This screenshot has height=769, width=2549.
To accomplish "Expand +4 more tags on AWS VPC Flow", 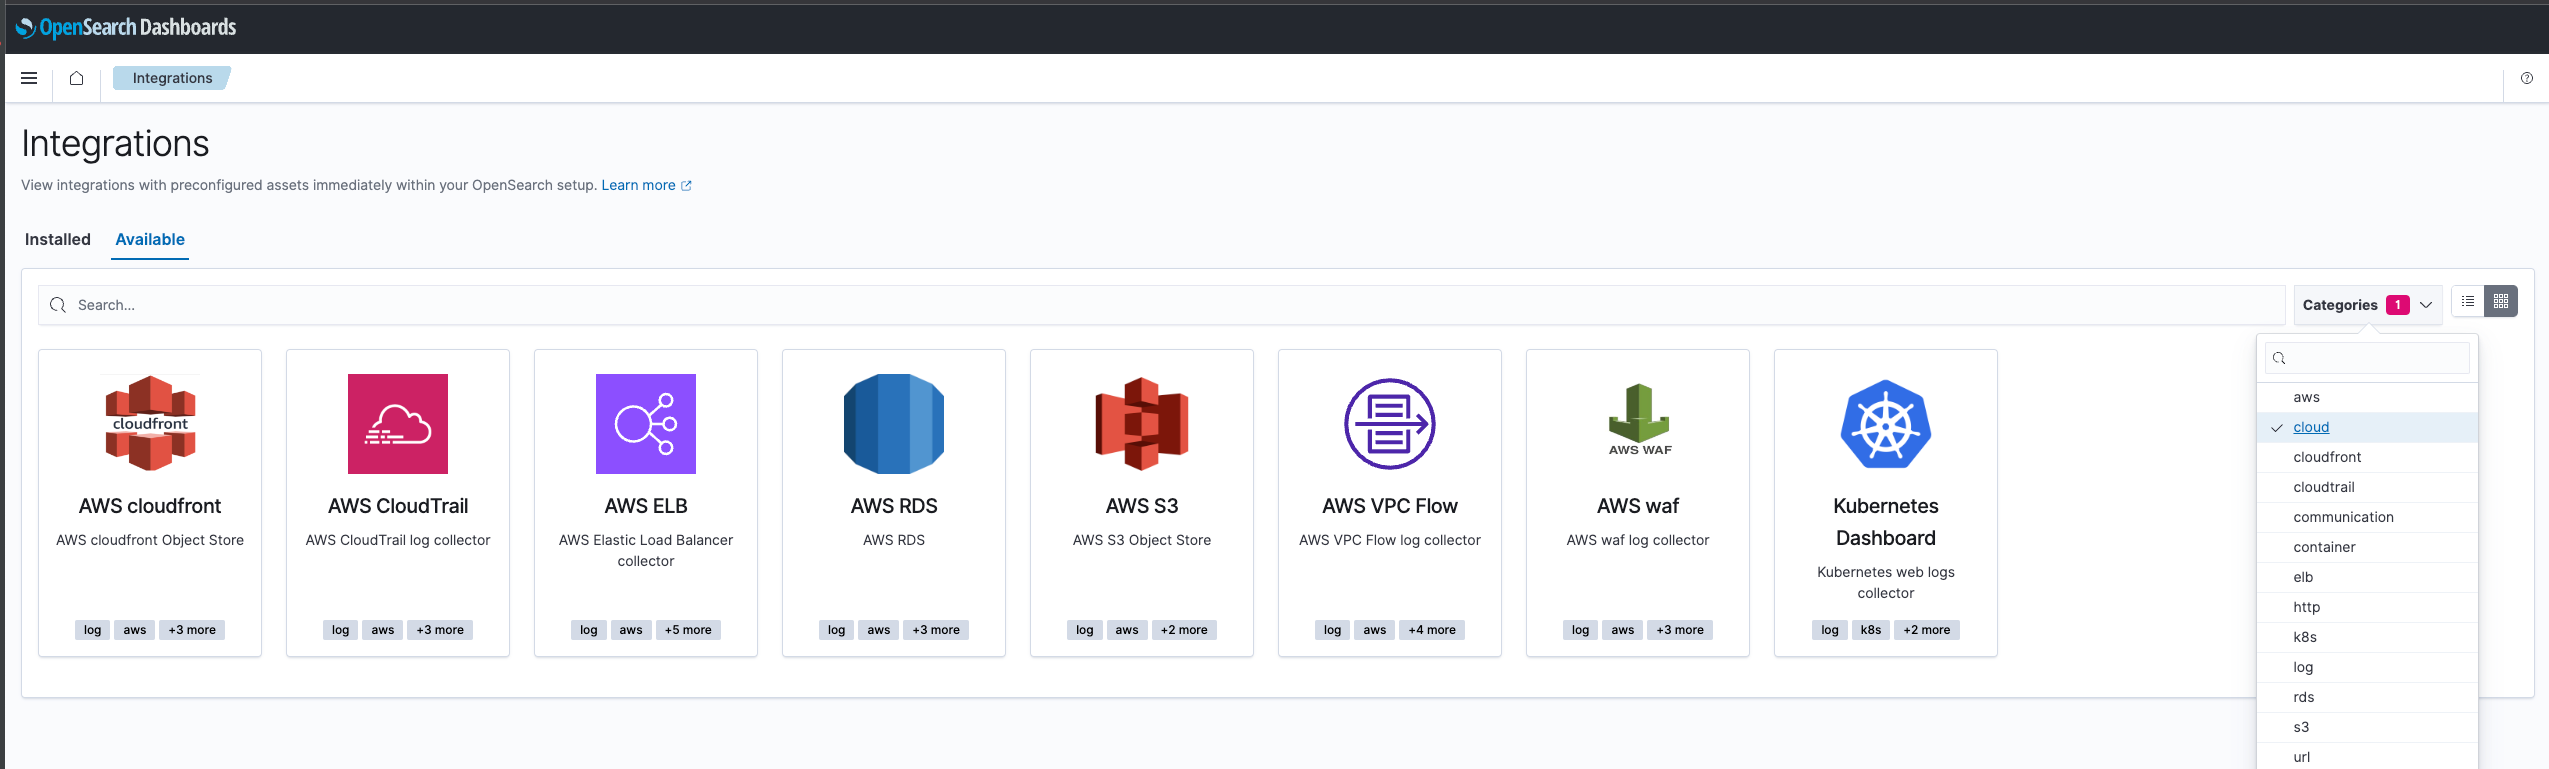I will [1432, 630].
